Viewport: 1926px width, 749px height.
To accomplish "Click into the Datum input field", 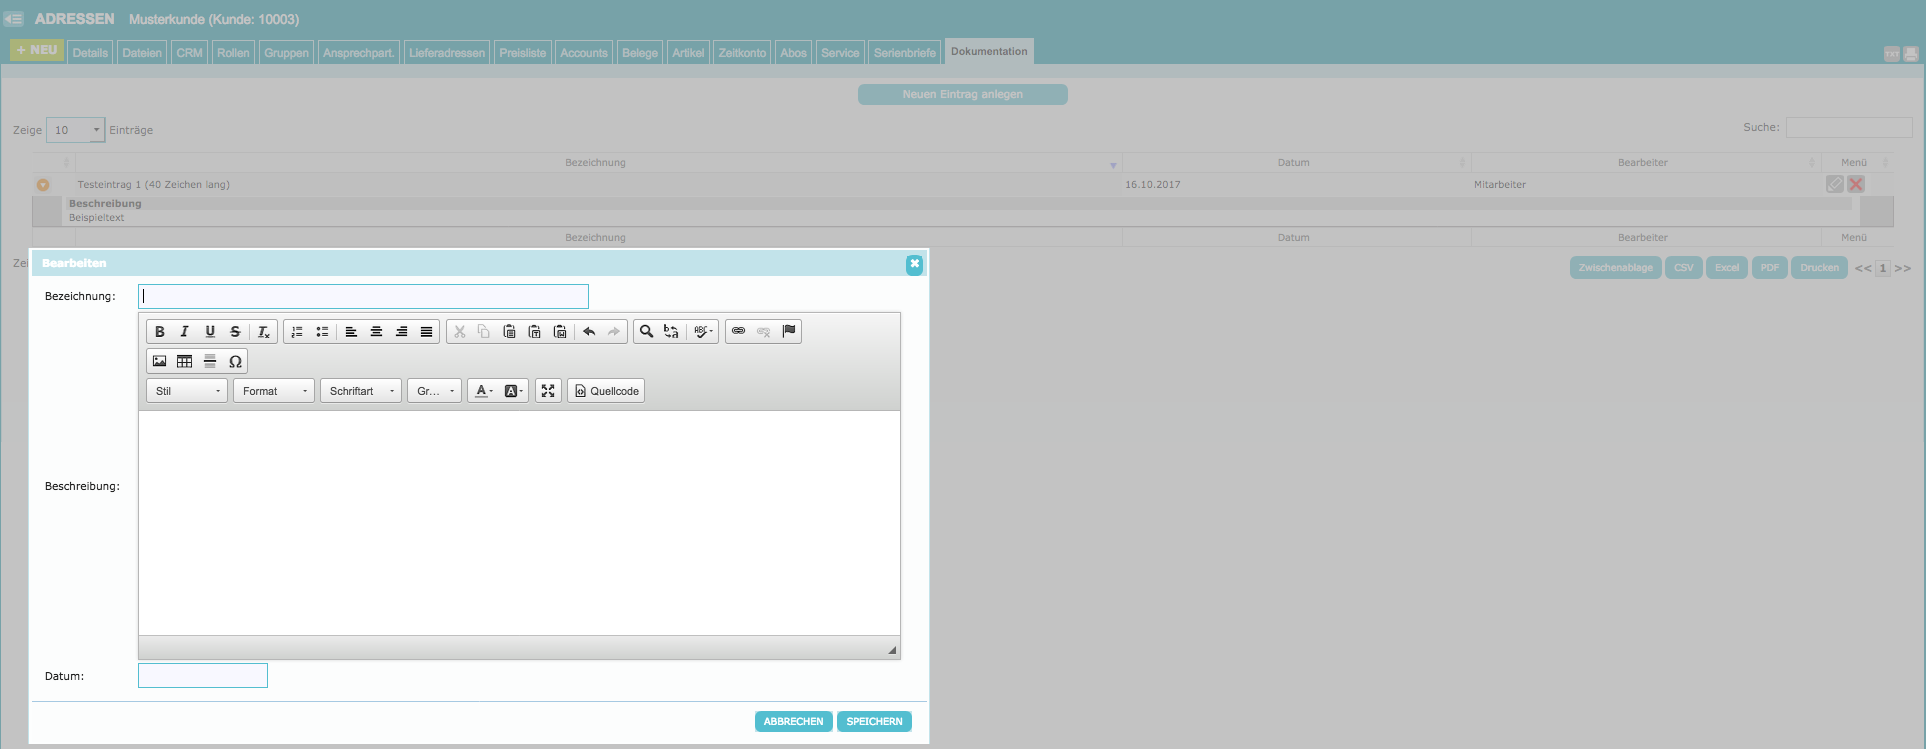I will 203,676.
